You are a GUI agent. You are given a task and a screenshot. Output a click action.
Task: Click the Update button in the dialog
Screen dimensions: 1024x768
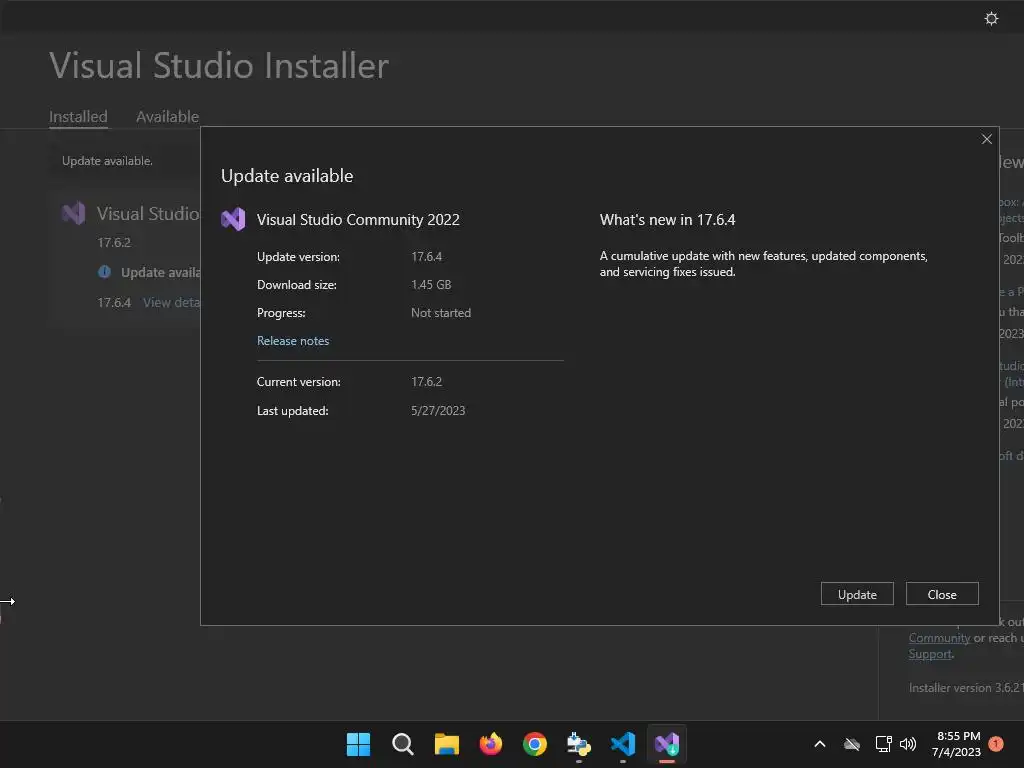coord(857,594)
